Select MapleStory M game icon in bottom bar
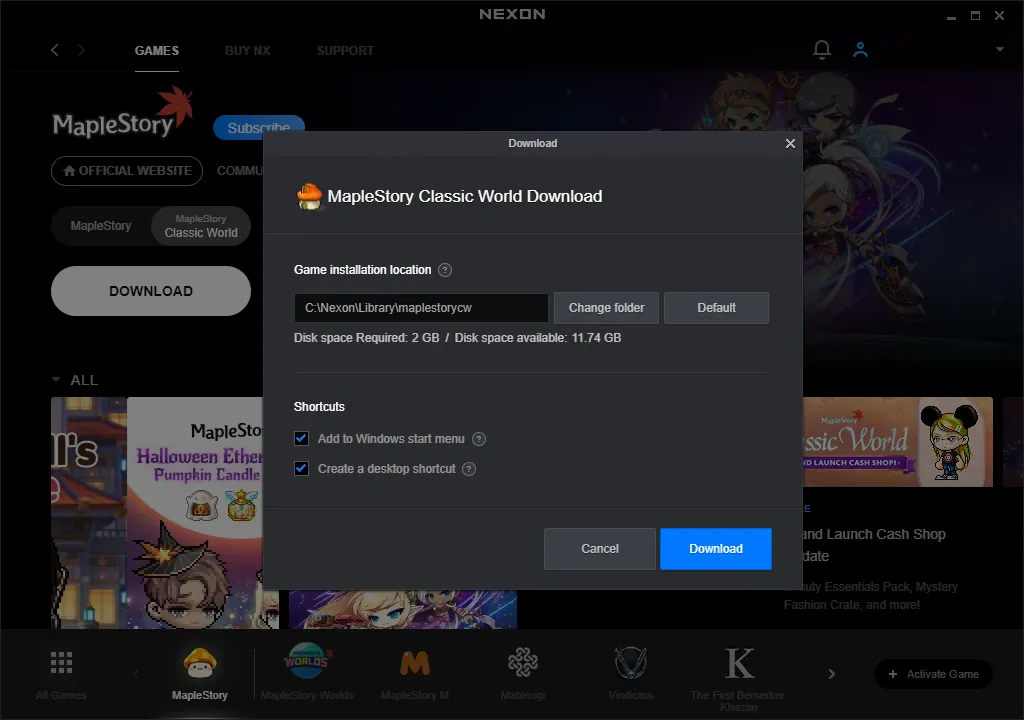Viewport: 1024px width, 720px height. [415, 663]
